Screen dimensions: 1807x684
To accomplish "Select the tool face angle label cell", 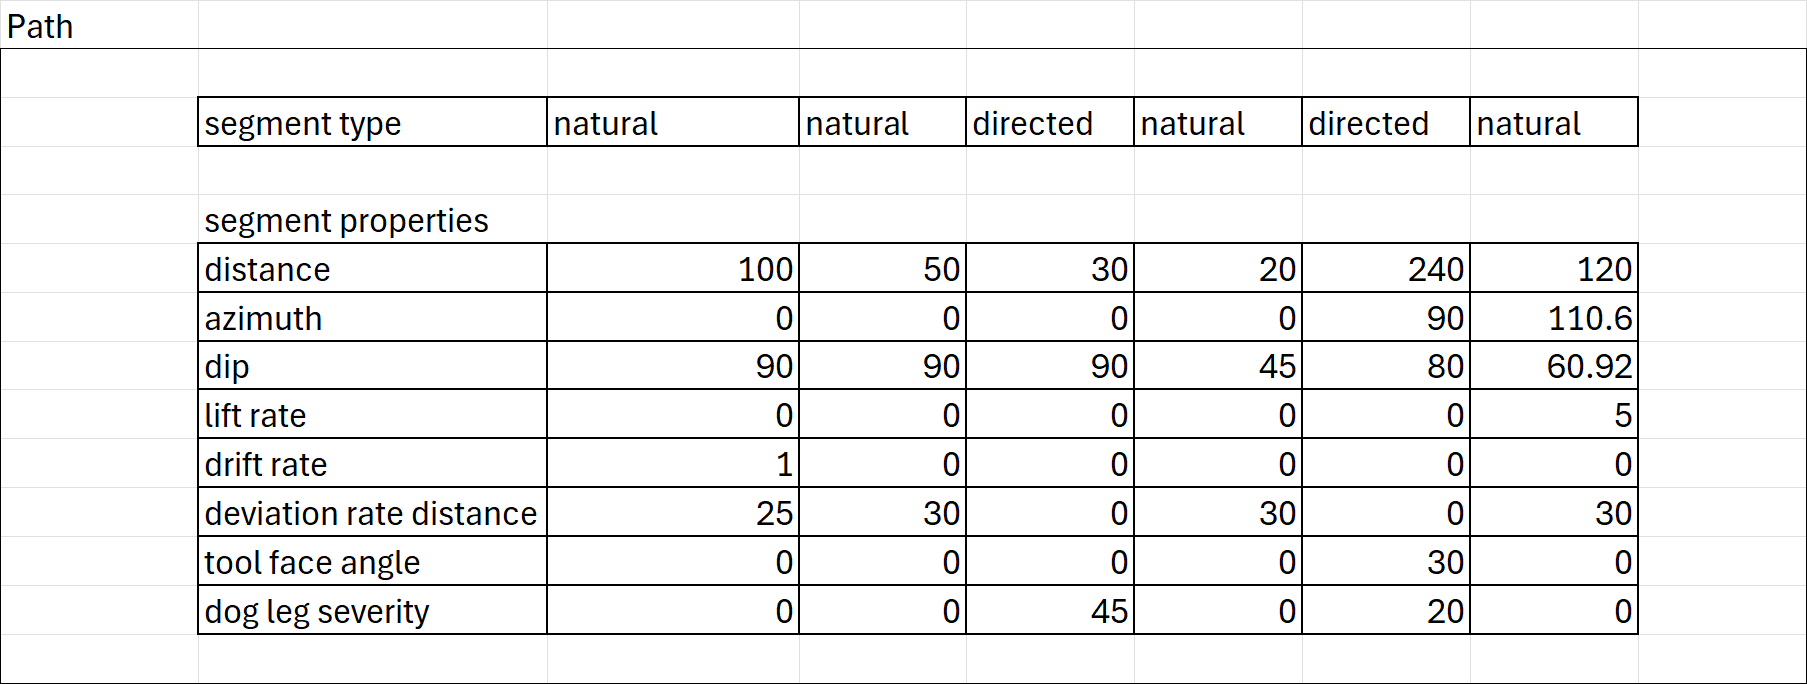I will 373,561.
